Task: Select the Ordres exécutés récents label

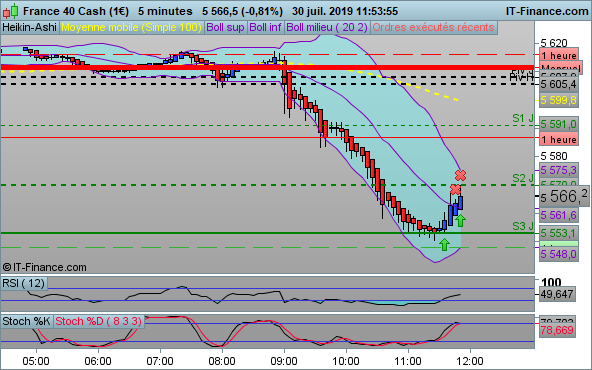Action: point(433,28)
